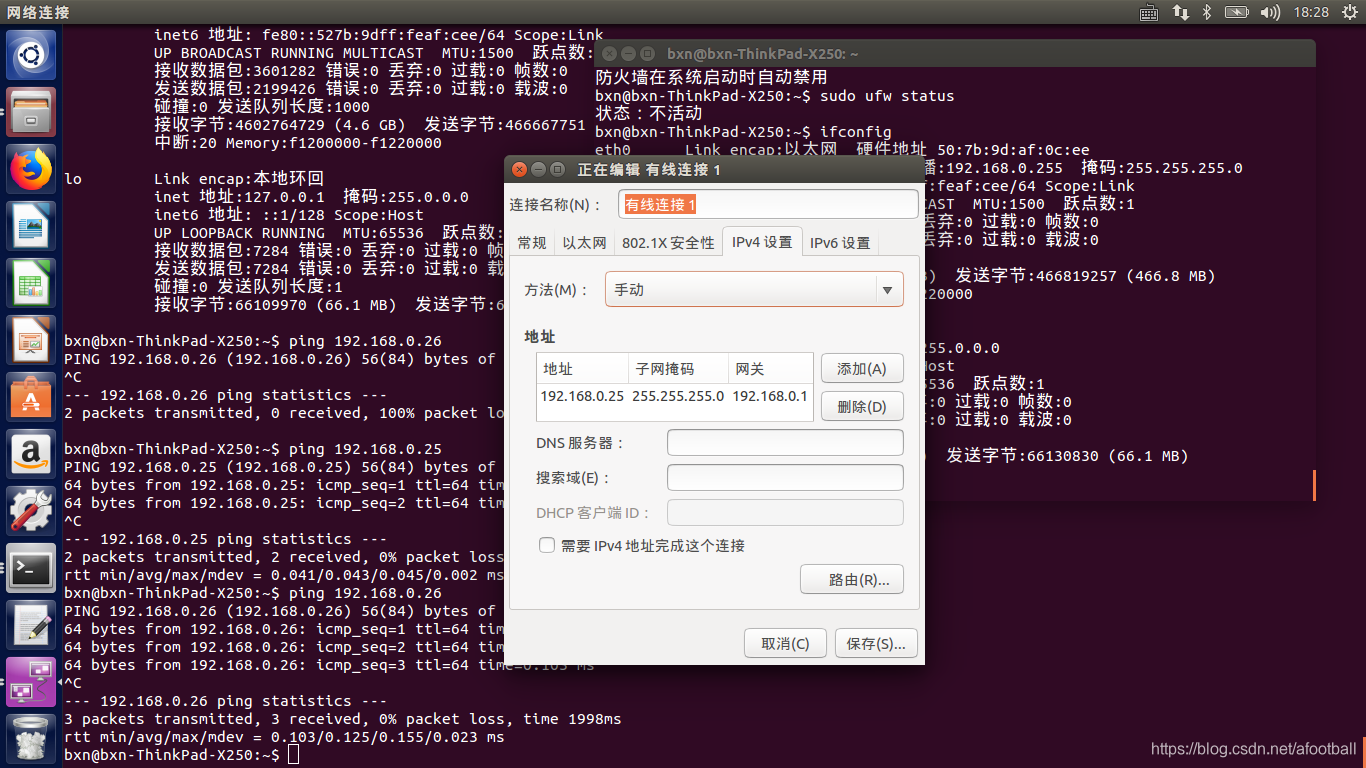Select the netmask cell 255.255.255.0

click(x=678, y=396)
